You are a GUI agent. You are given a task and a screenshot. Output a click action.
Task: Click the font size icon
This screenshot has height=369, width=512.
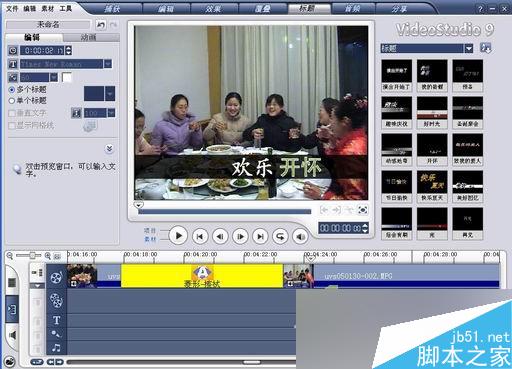(13, 77)
